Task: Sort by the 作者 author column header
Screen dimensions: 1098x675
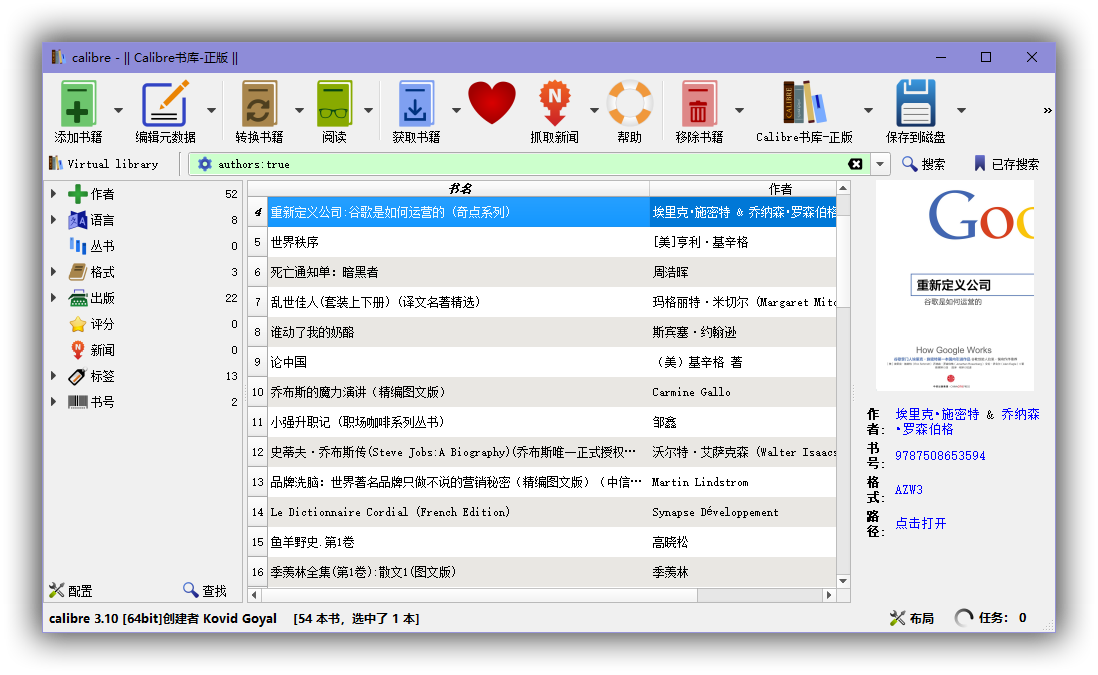Action: [743, 188]
